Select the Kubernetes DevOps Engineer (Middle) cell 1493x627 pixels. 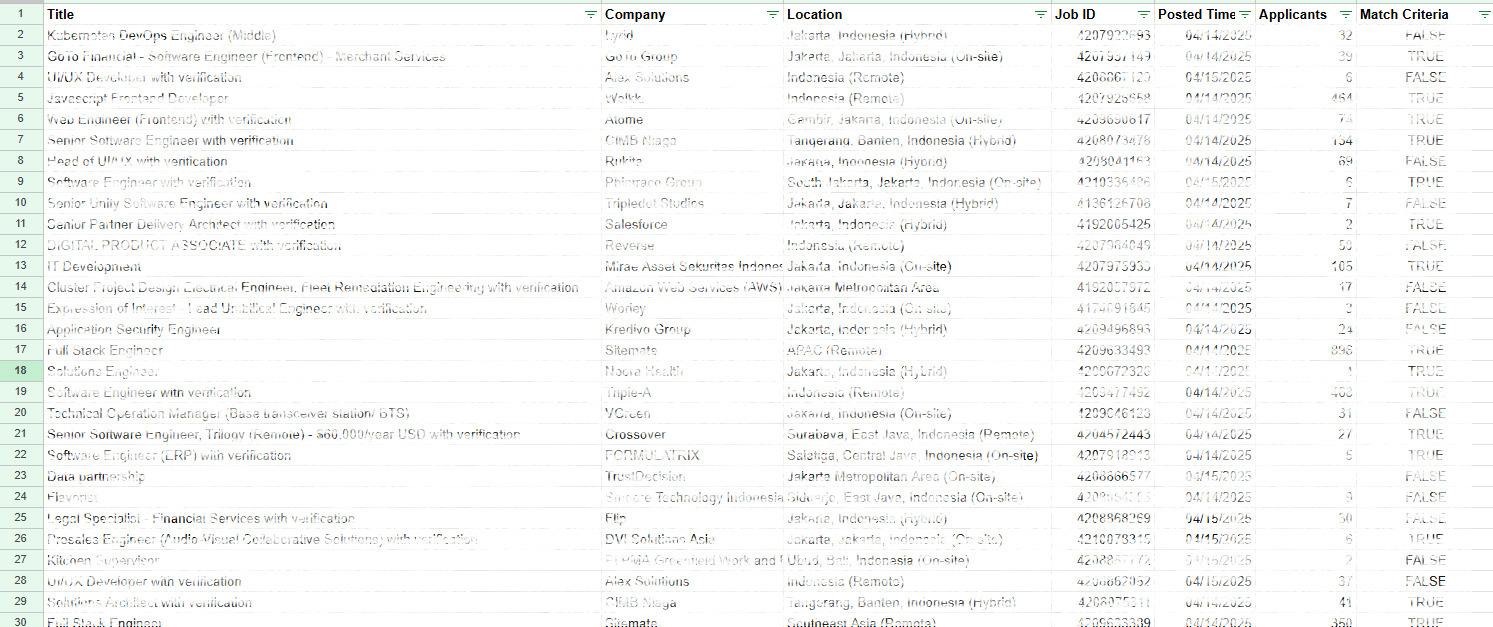[322, 35]
